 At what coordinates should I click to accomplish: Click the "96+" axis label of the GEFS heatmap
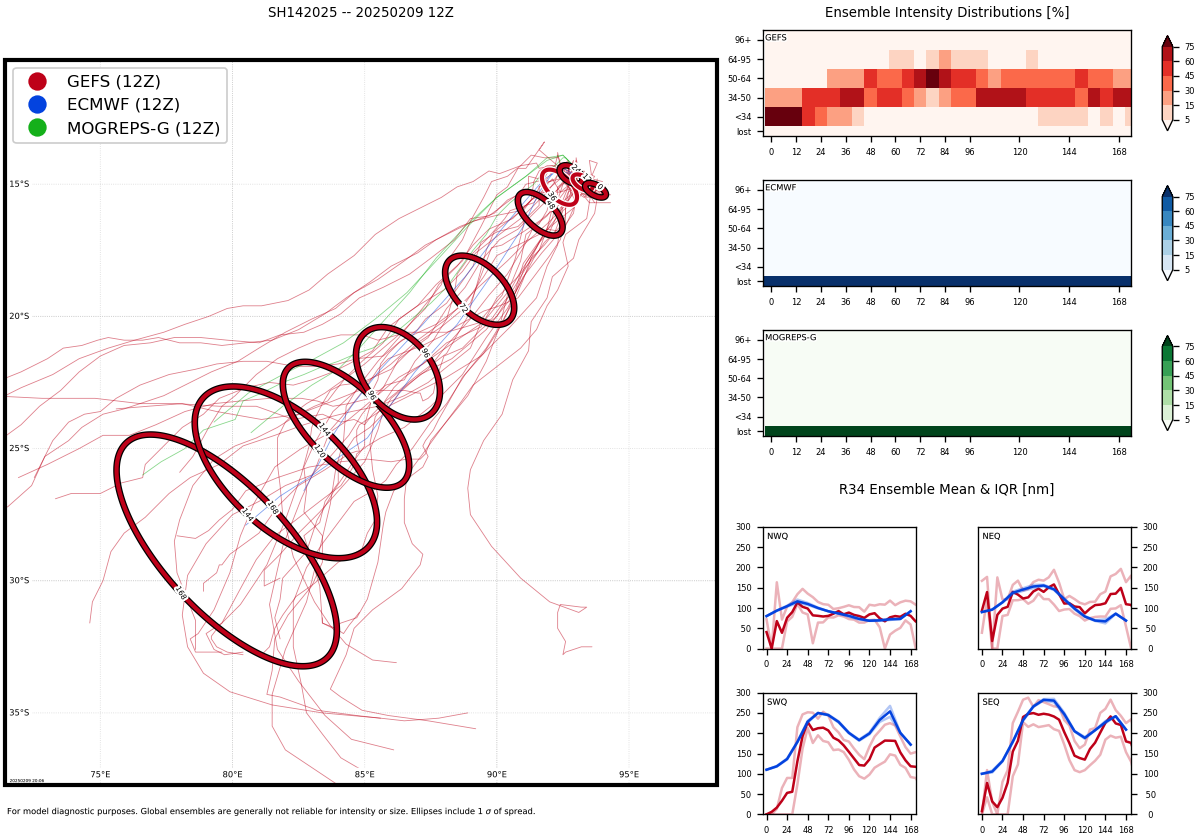(x=744, y=40)
